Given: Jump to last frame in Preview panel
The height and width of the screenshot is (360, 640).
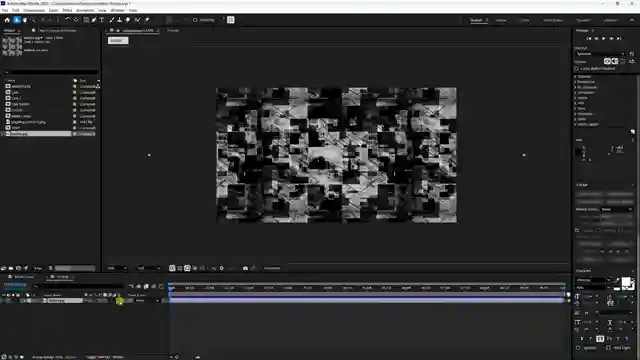Looking at the screenshot, I should coord(619,38).
